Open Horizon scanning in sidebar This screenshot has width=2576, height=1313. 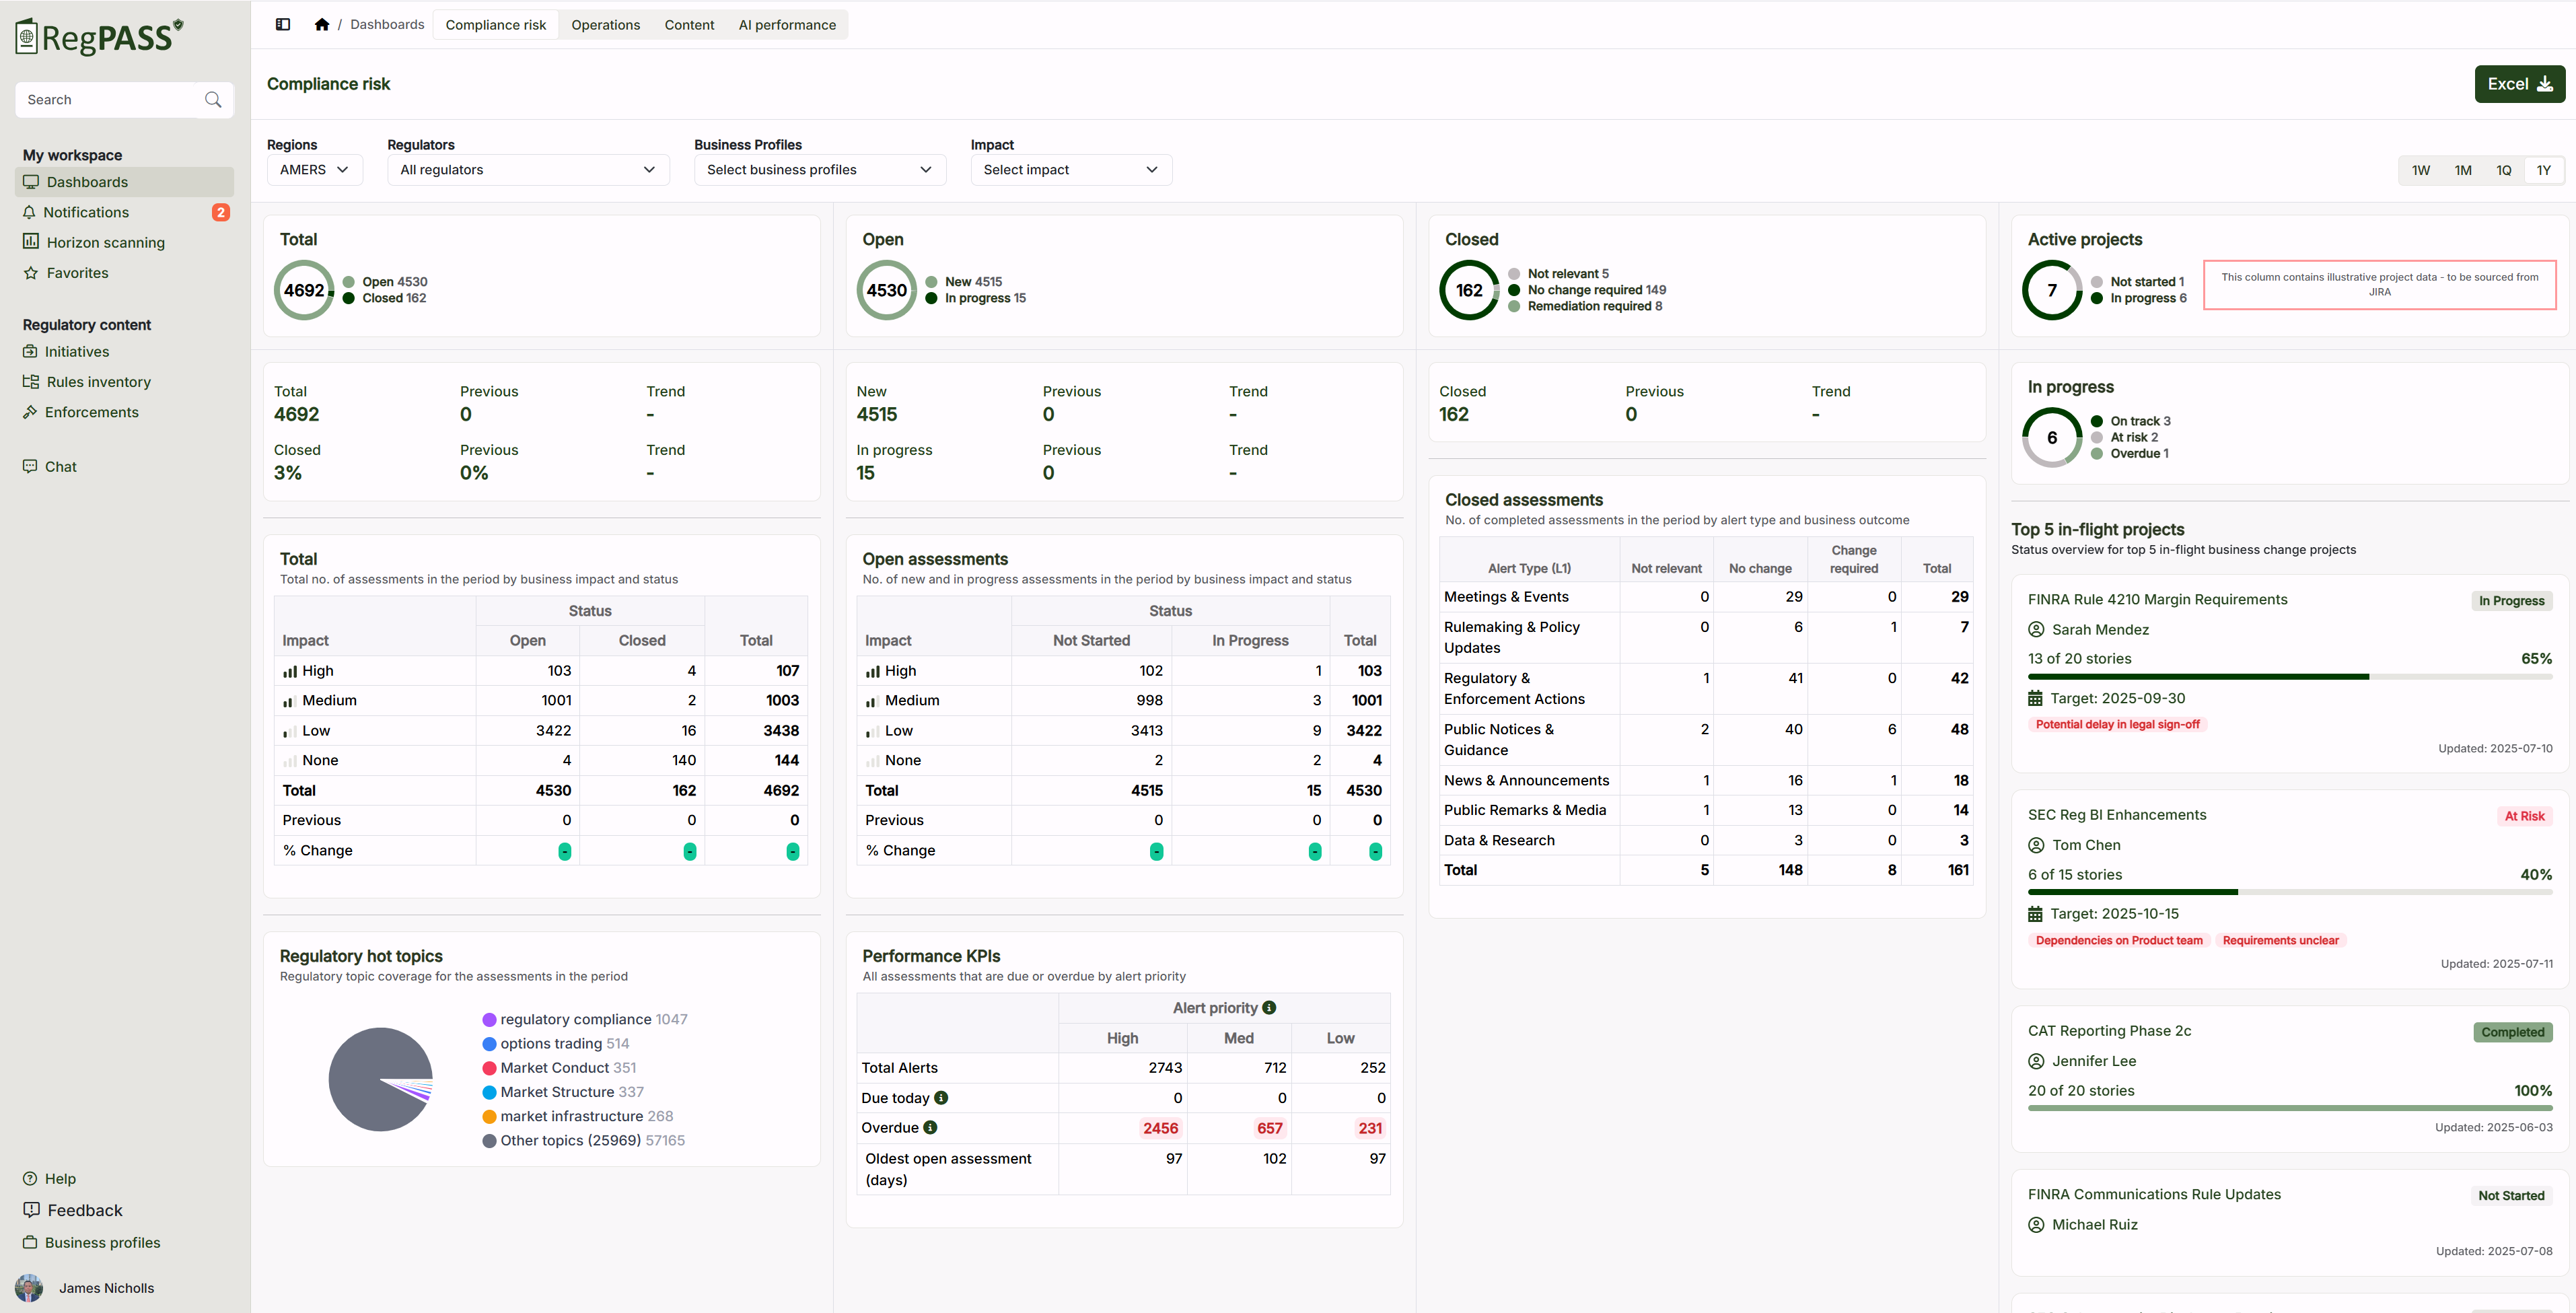[x=105, y=242]
